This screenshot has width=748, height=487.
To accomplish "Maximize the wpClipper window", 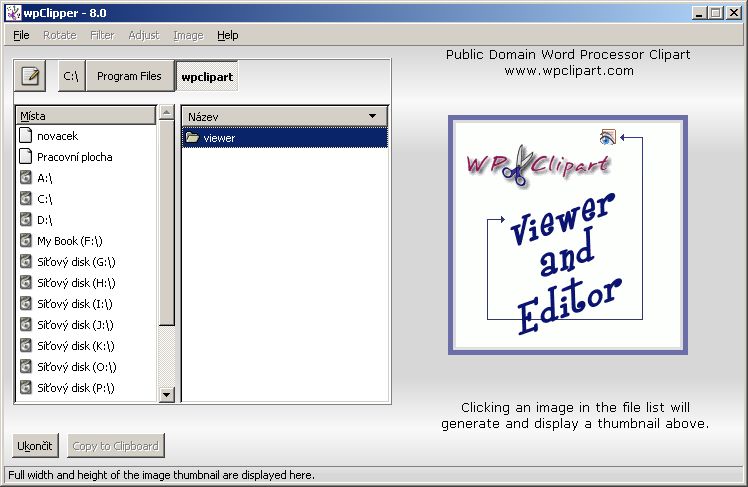I will pyautogui.click(x=716, y=13).
